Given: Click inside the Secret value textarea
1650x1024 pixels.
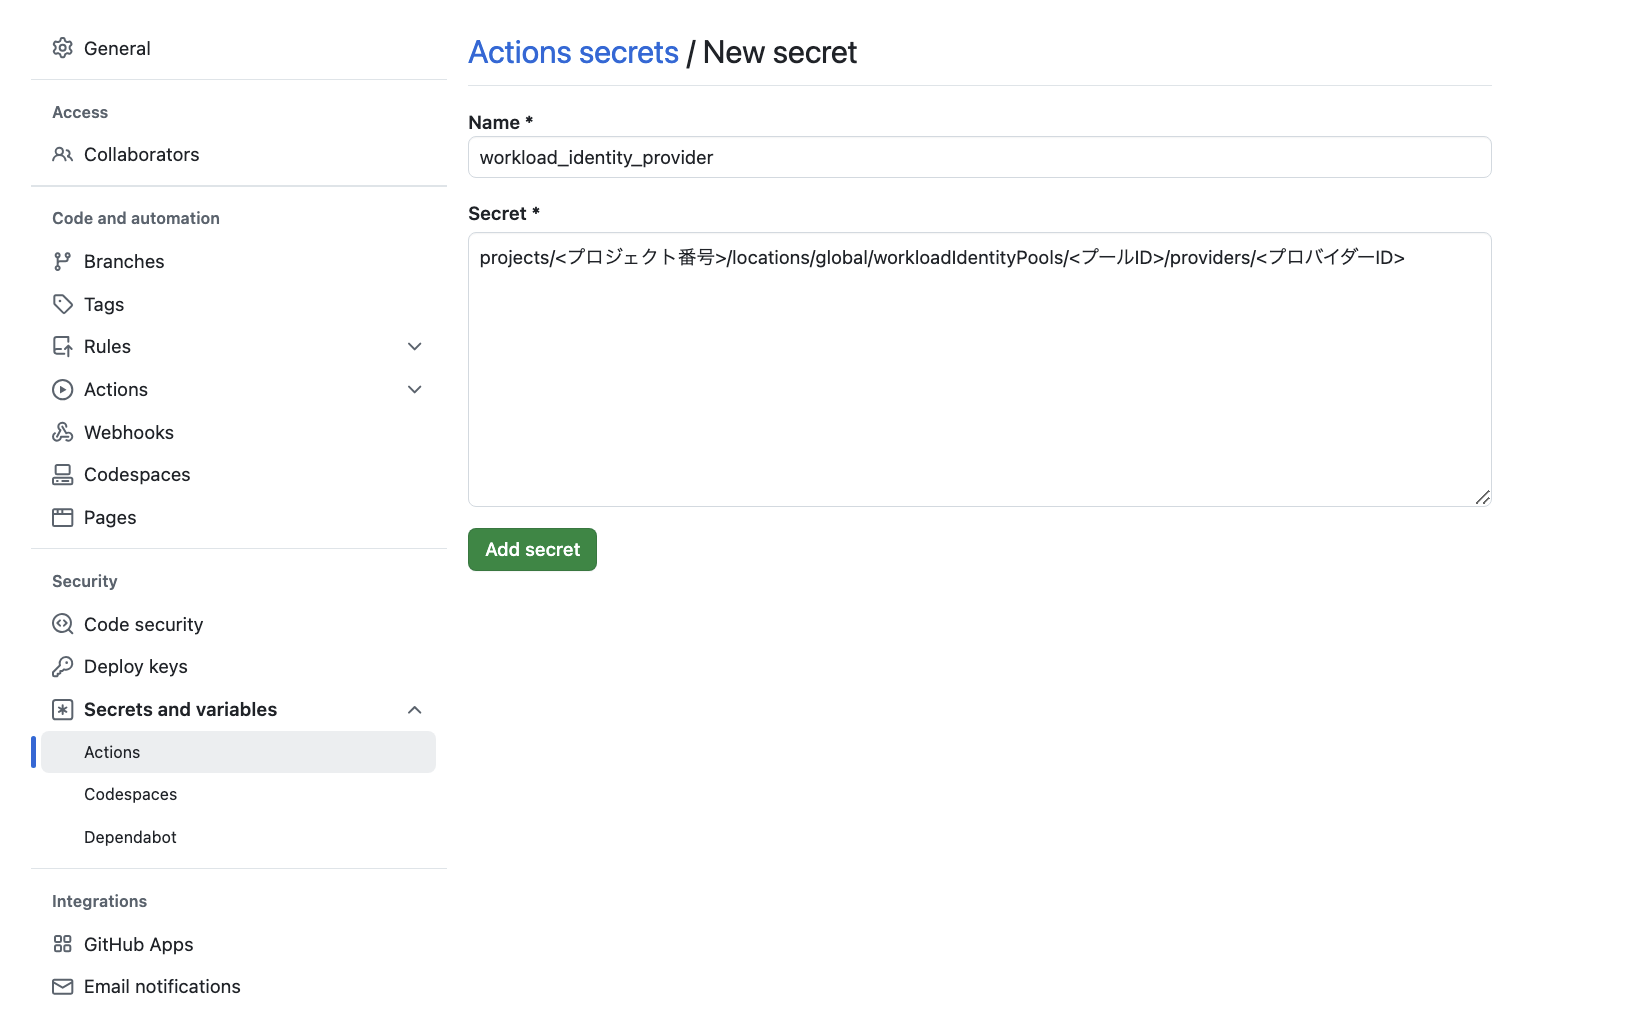Looking at the screenshot, I should tap(980, 369).
